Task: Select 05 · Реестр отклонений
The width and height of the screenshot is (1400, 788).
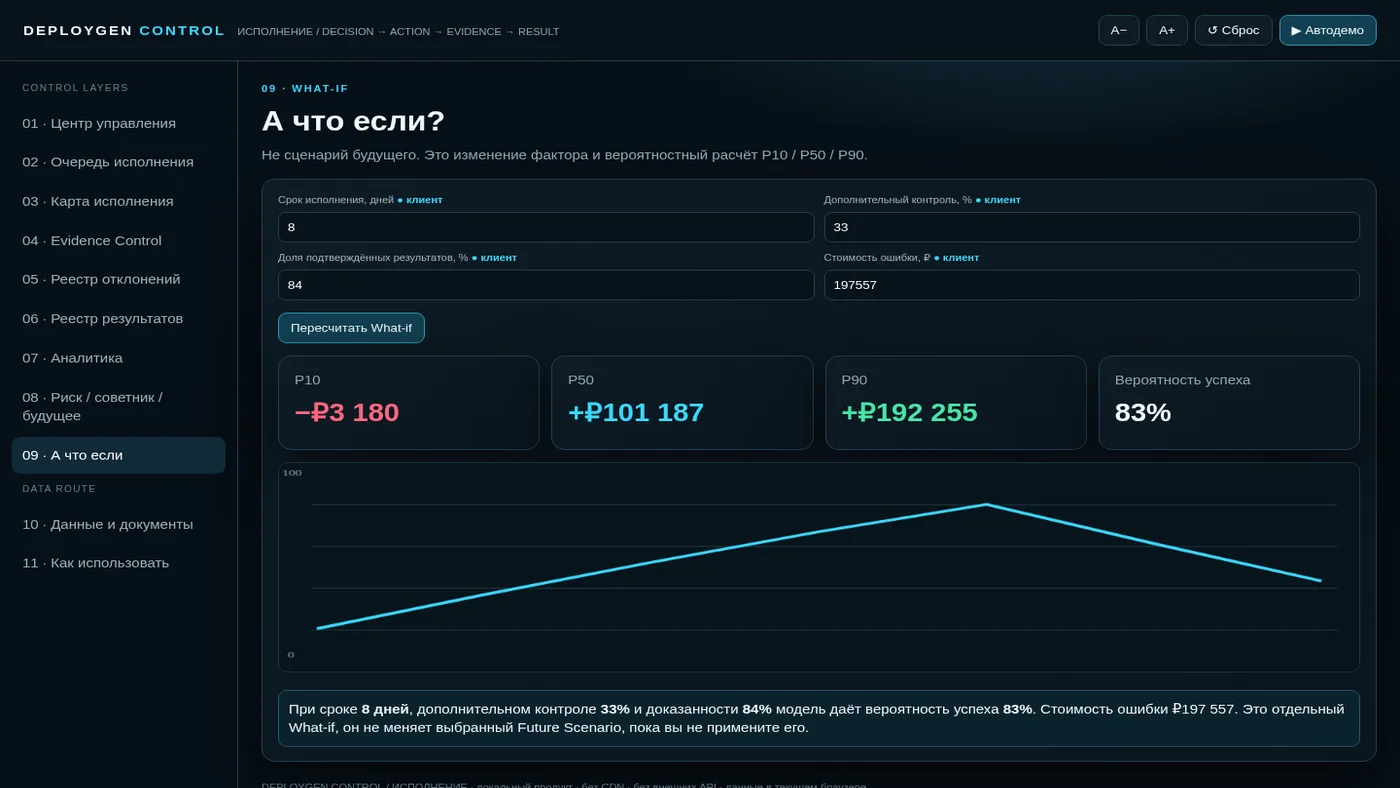Action: pyautogui.click(x=118, y=279)
